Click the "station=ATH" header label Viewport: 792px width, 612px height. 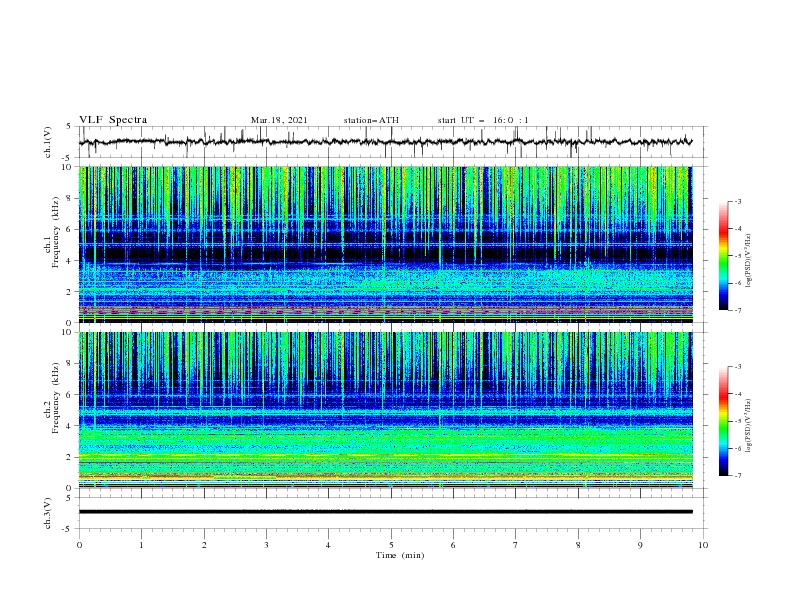point(371,120)
